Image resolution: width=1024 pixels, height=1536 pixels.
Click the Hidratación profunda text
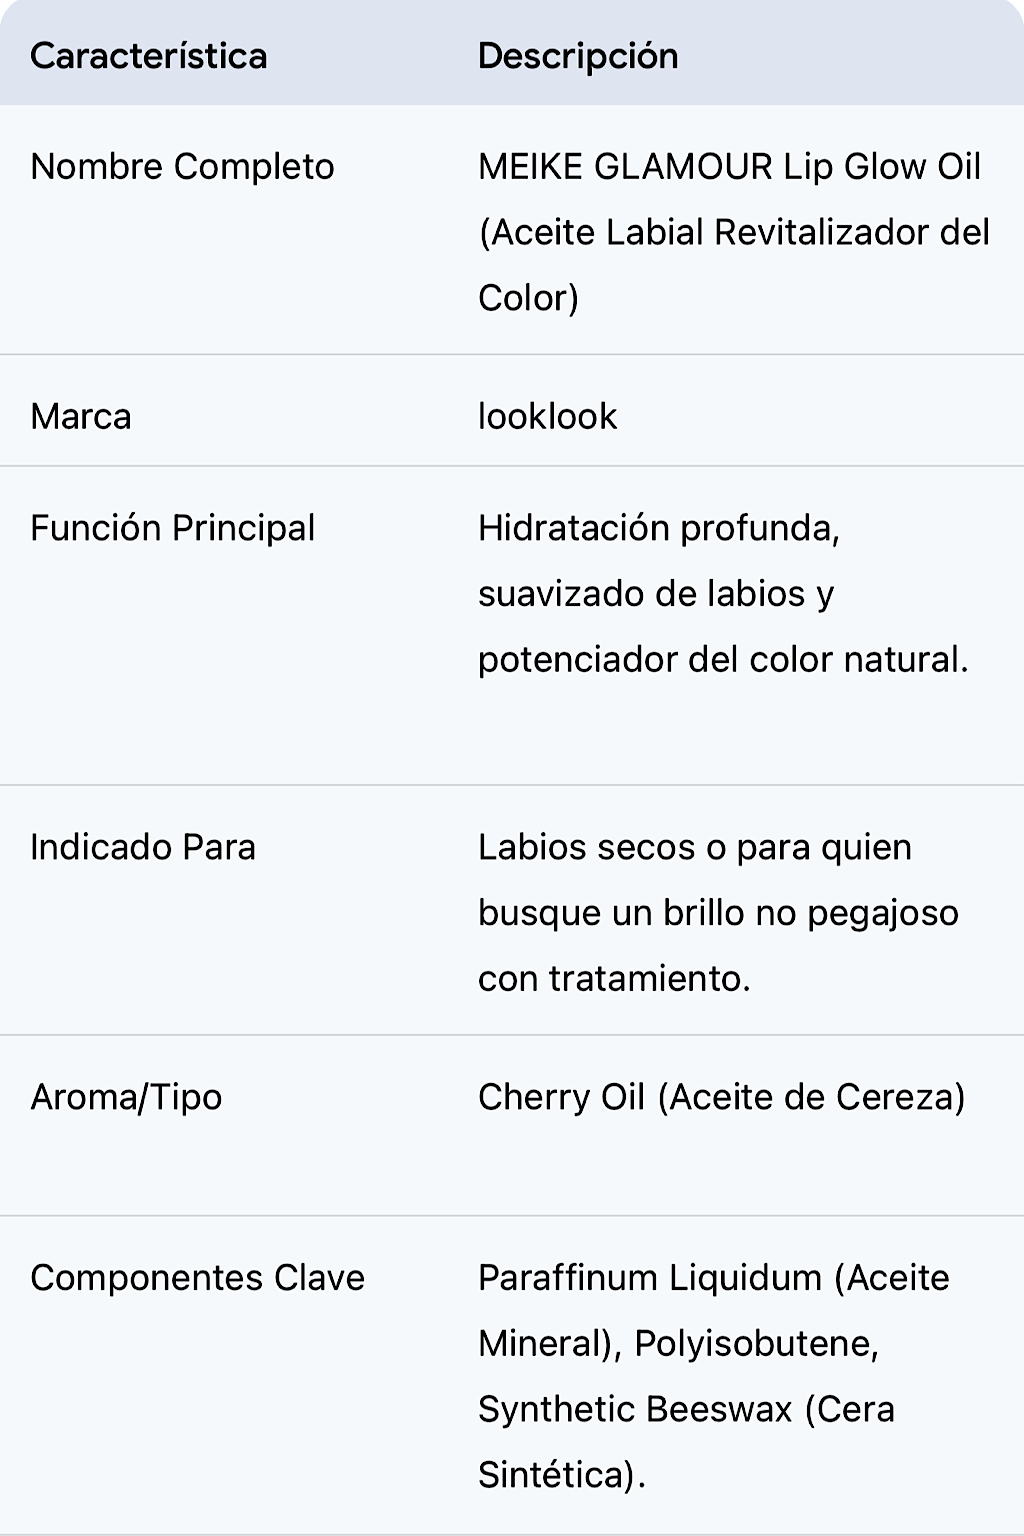pyautogui.click(x=658, y=528)
